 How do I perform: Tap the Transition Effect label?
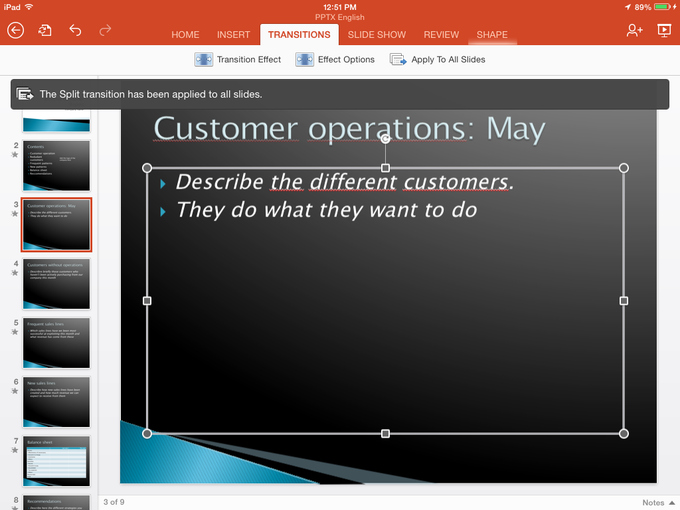click(249, 59)
